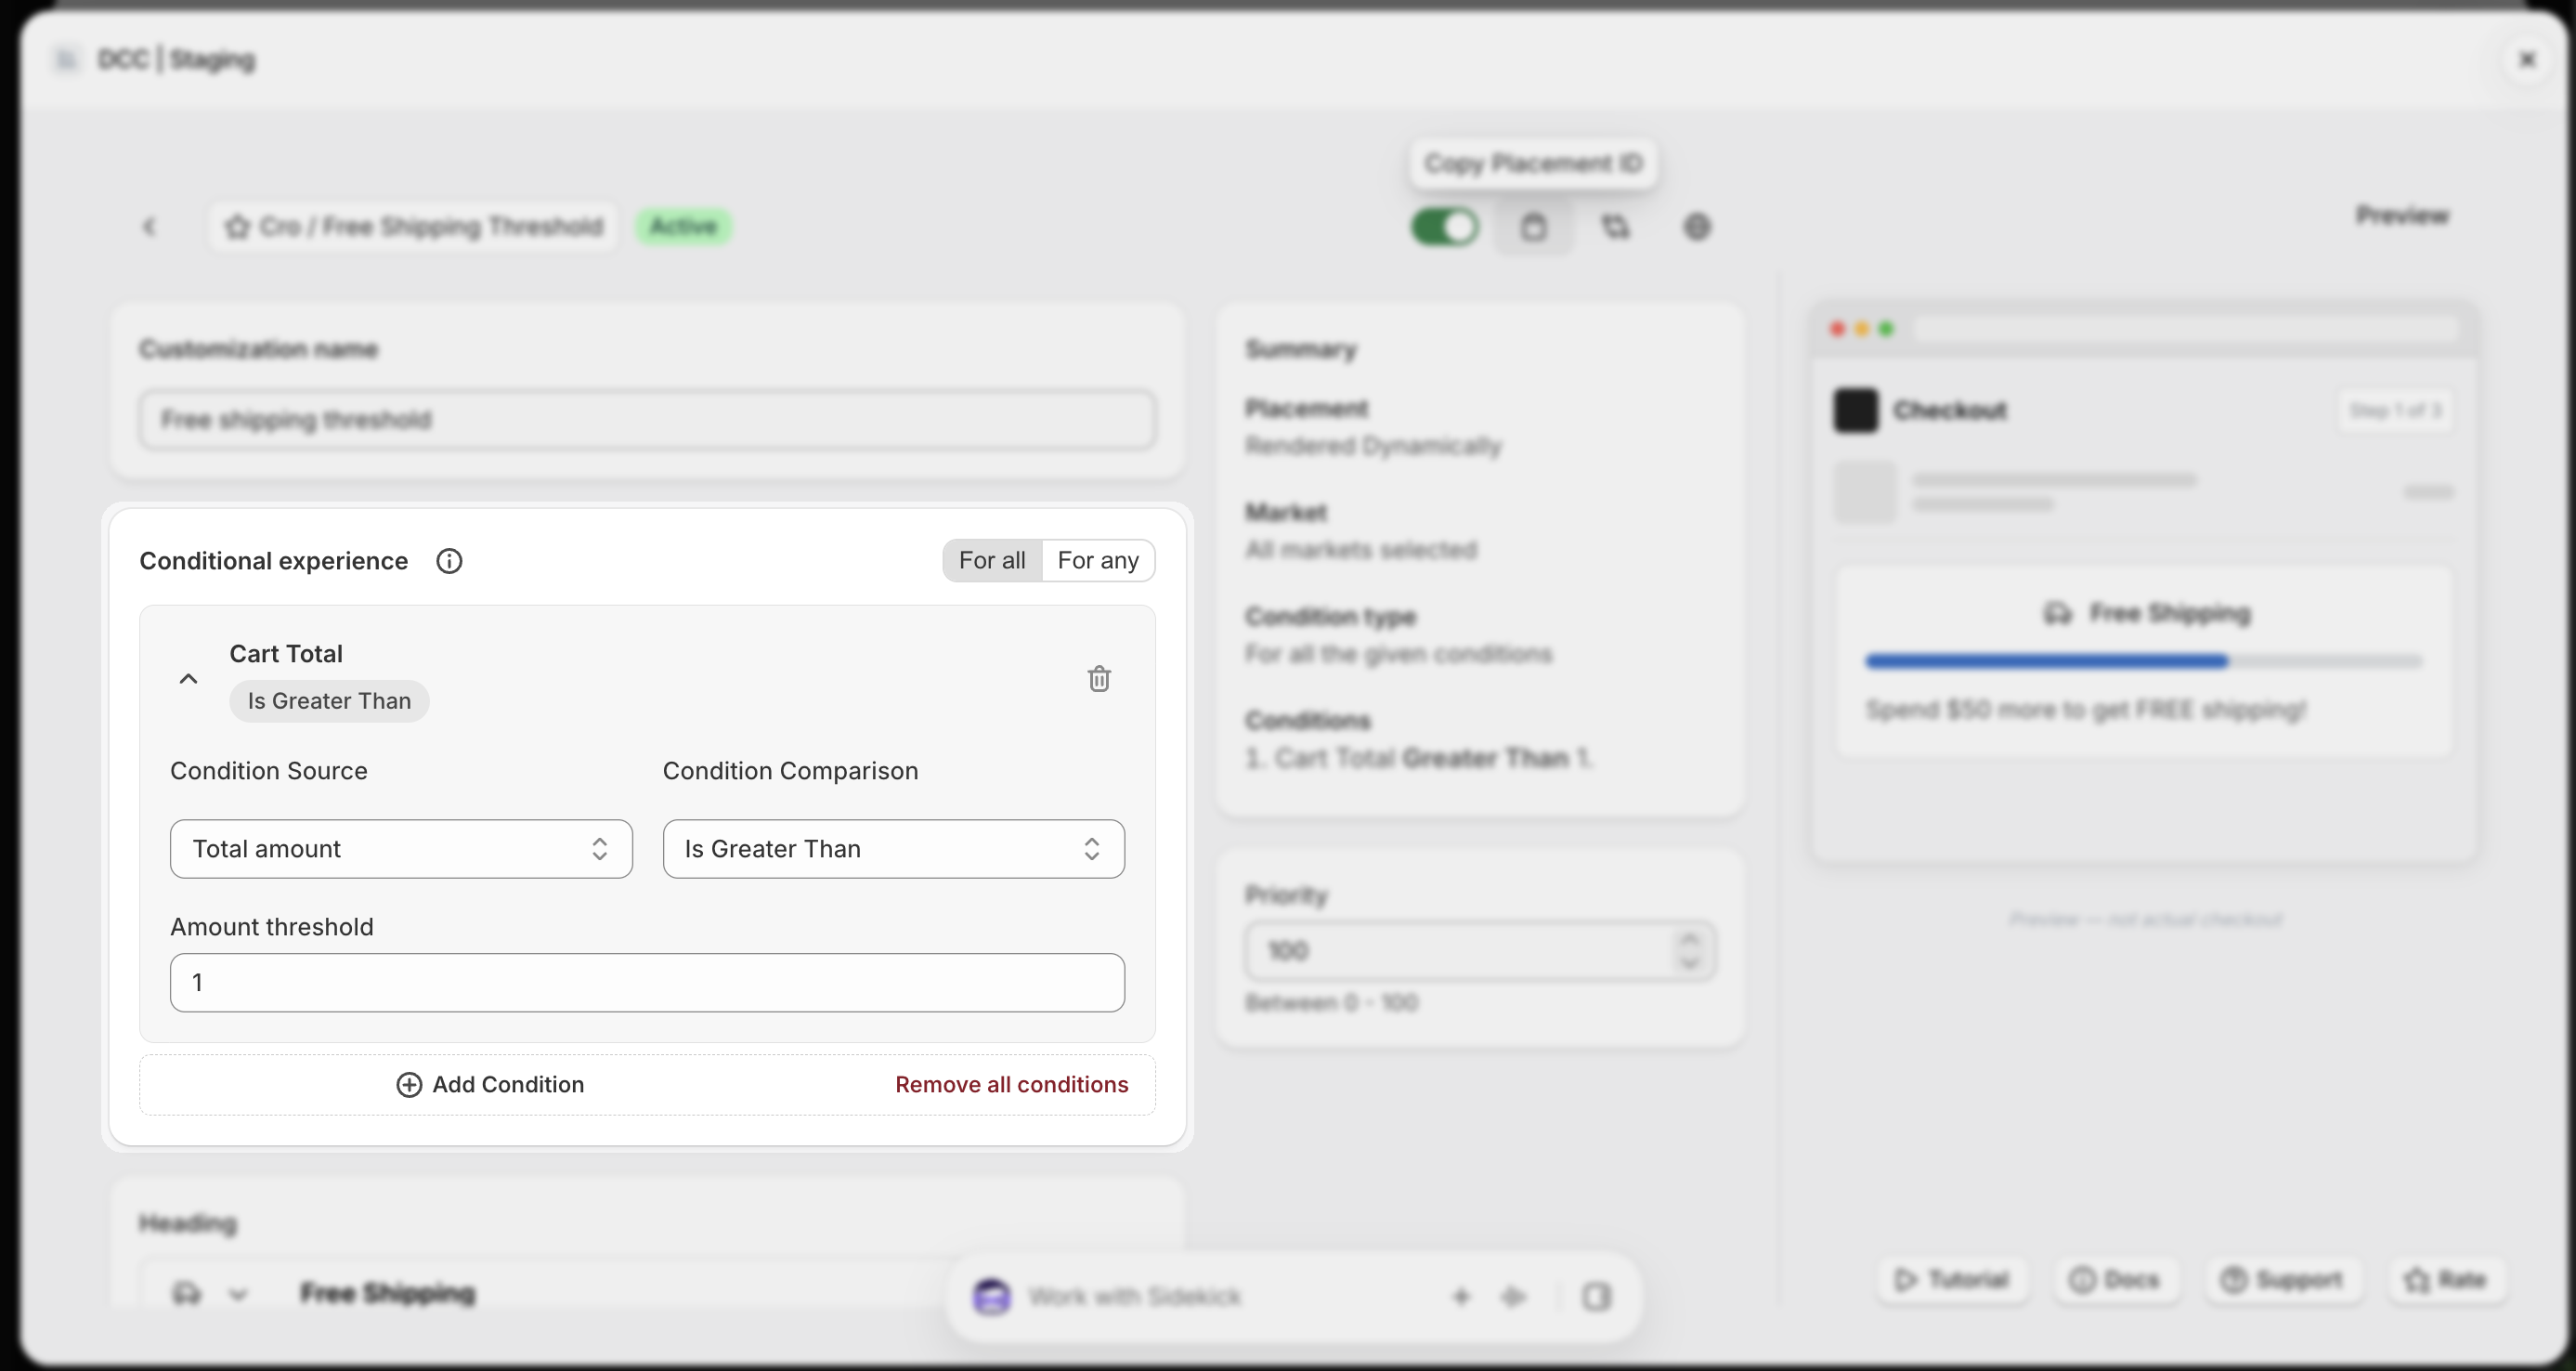Click the Active status badge
This screenshot has width=2576, height=1371.
click(684, 227)
